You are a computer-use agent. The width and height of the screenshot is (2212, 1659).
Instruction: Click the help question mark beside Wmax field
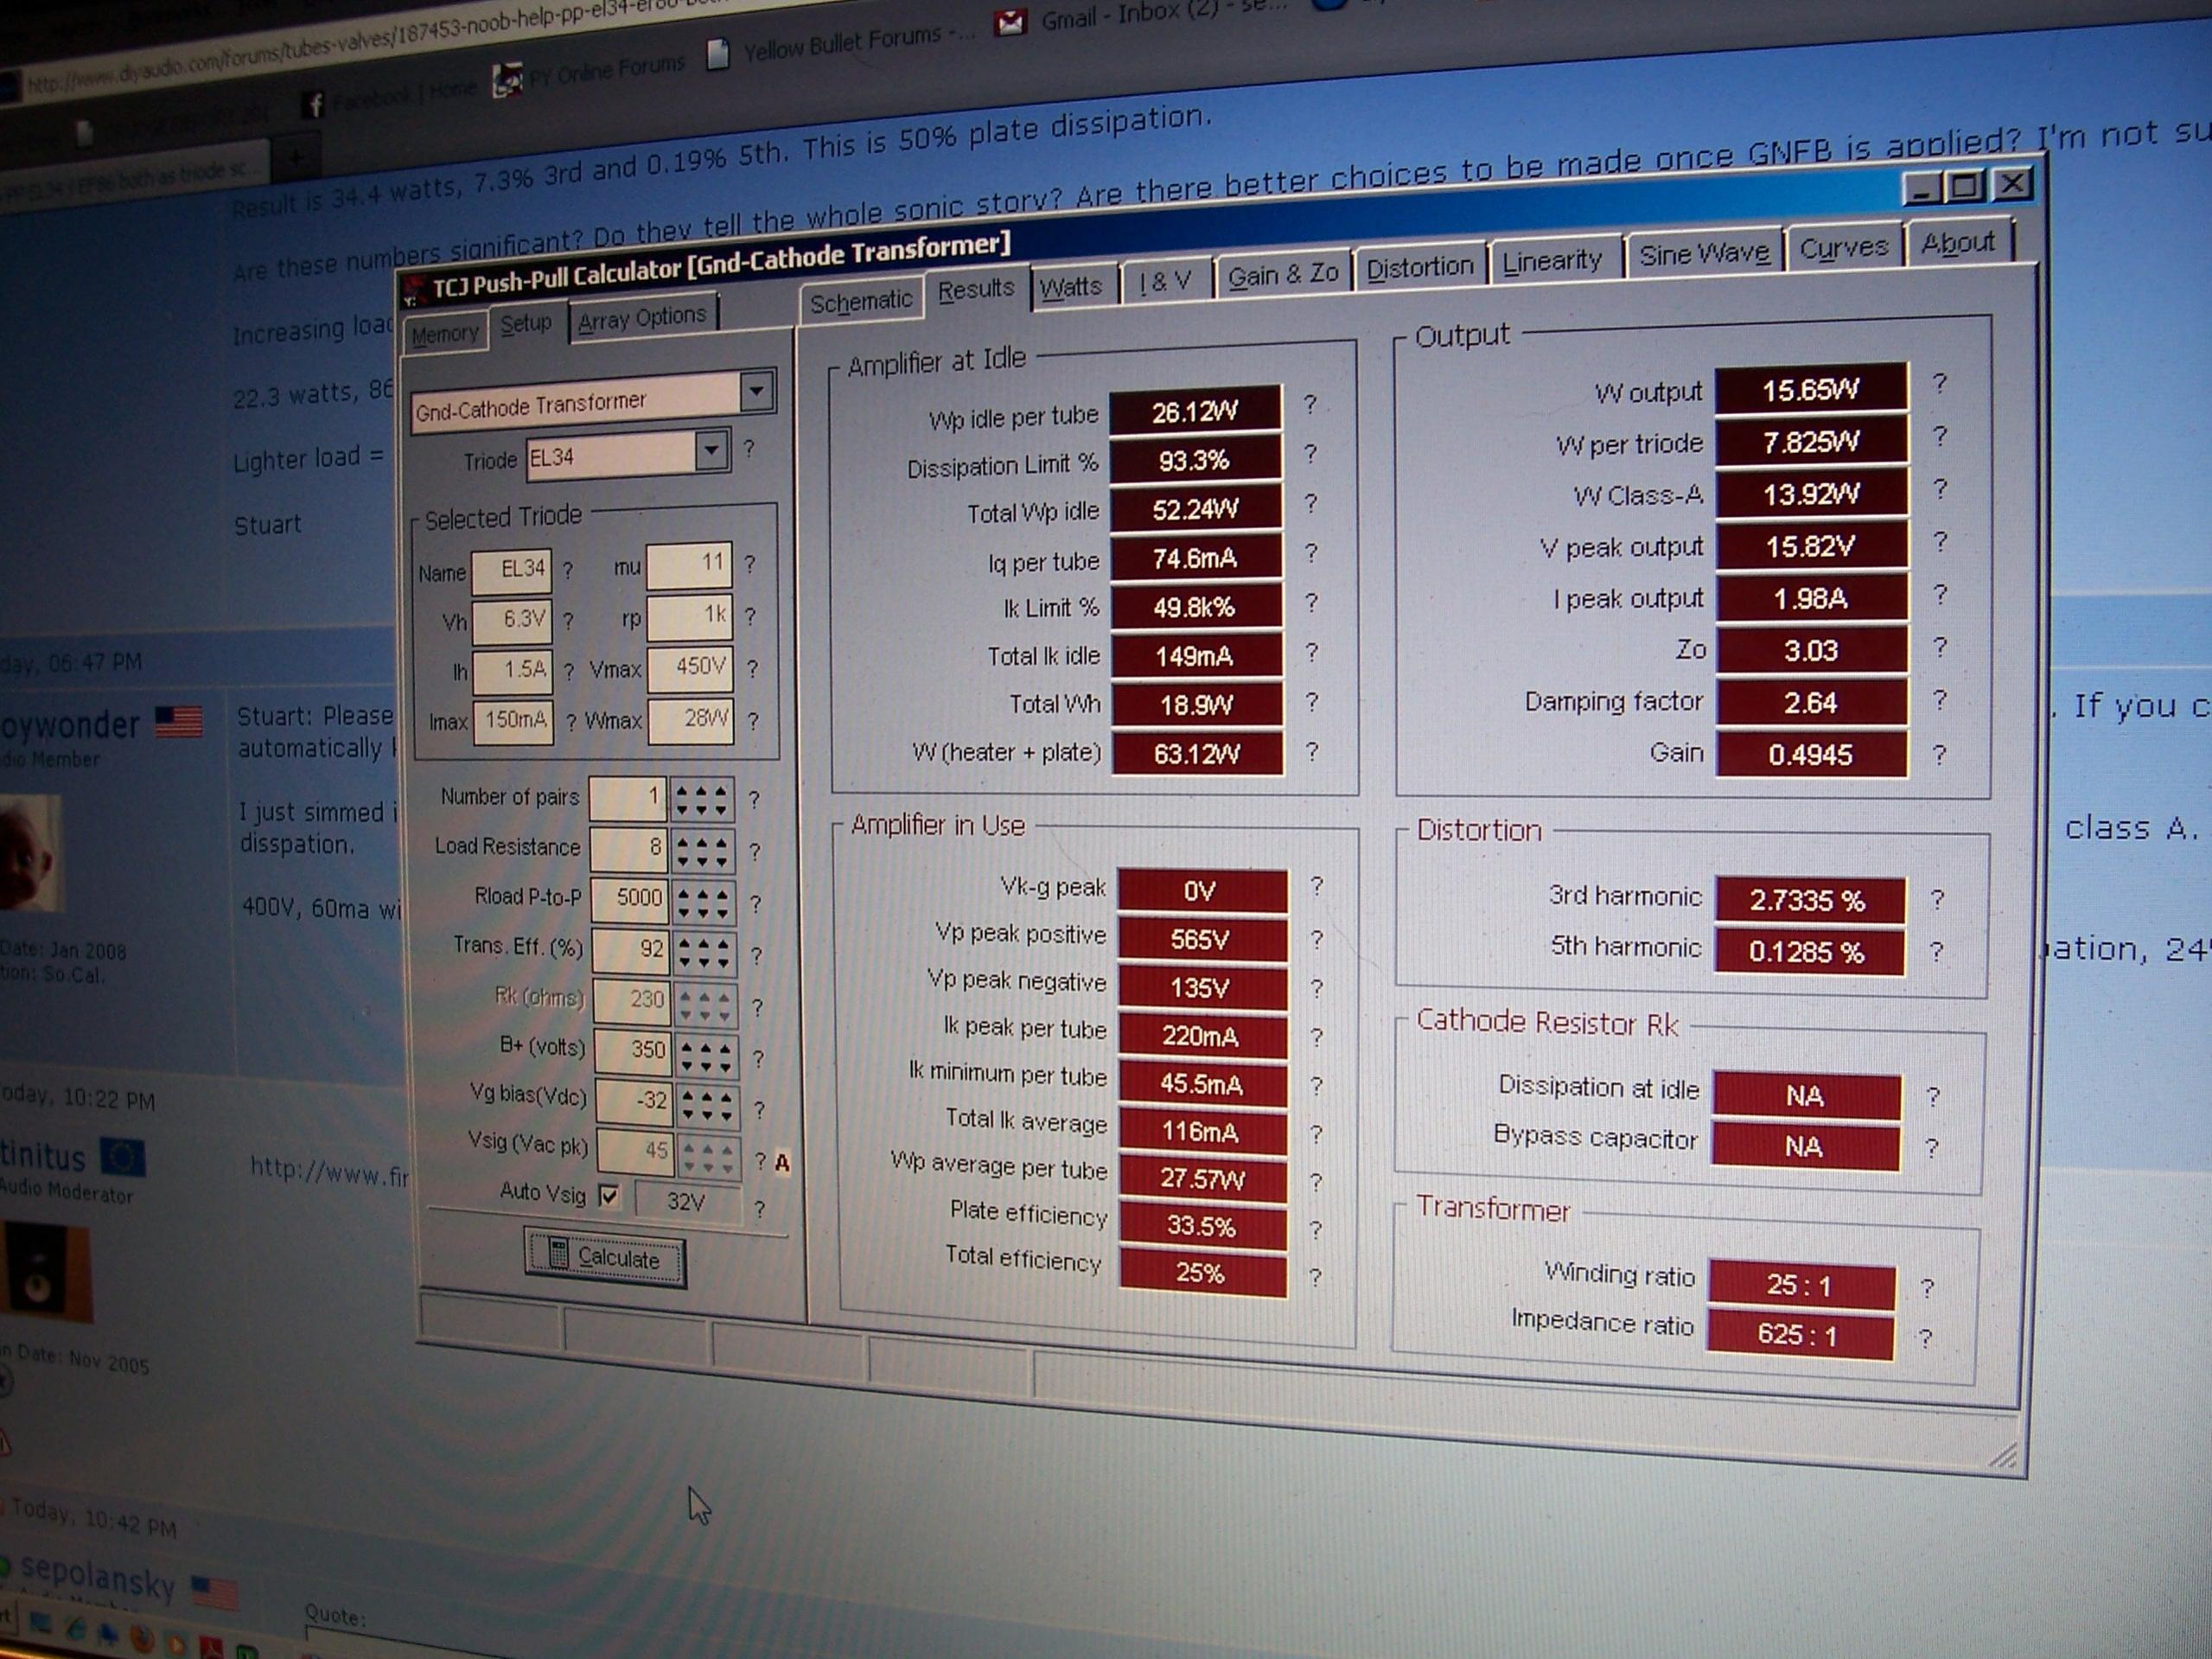click(753, 720)
